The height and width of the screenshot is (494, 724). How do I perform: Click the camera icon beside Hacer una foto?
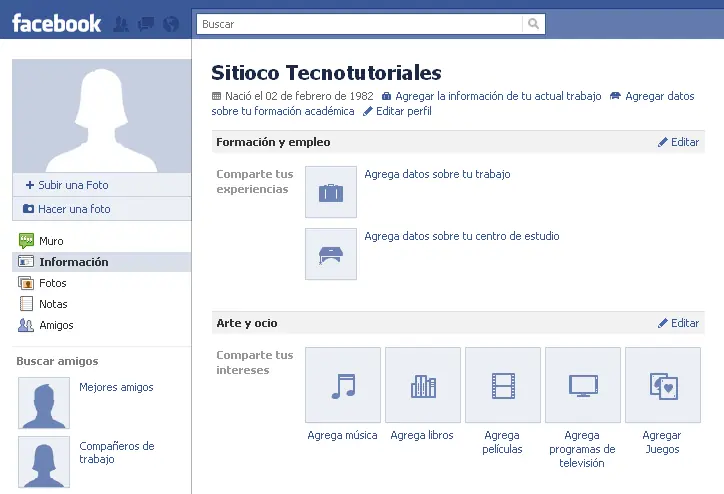[x=28, y=209]
